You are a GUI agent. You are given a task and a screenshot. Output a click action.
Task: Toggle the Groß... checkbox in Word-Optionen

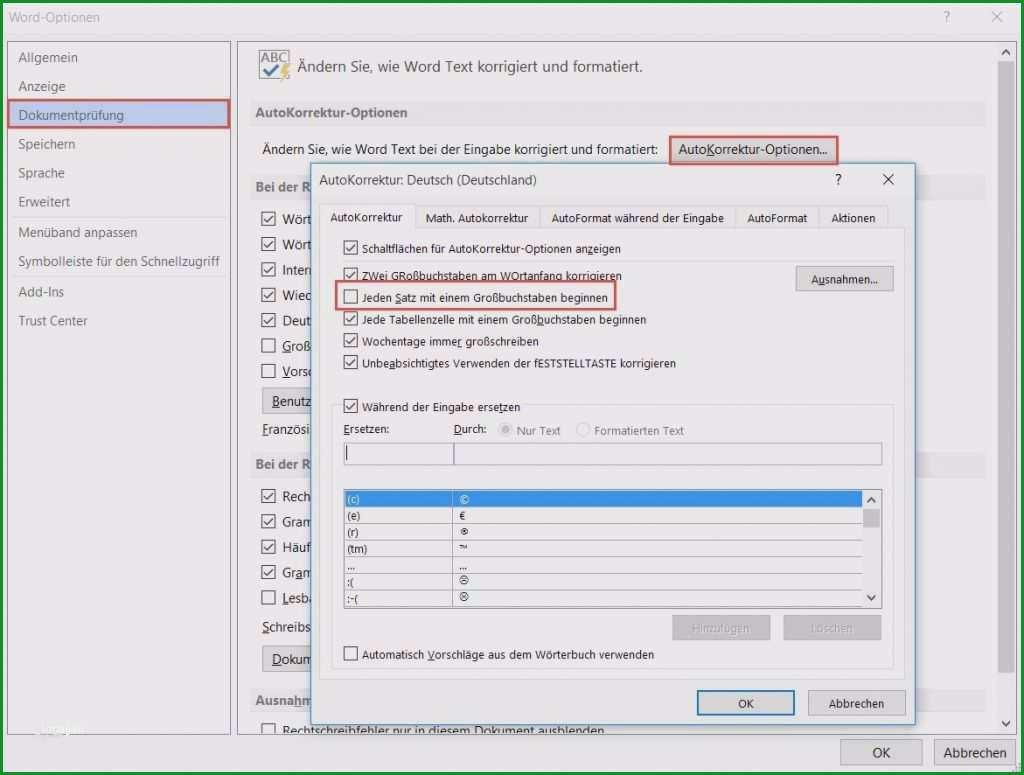[x=268, y=345]
